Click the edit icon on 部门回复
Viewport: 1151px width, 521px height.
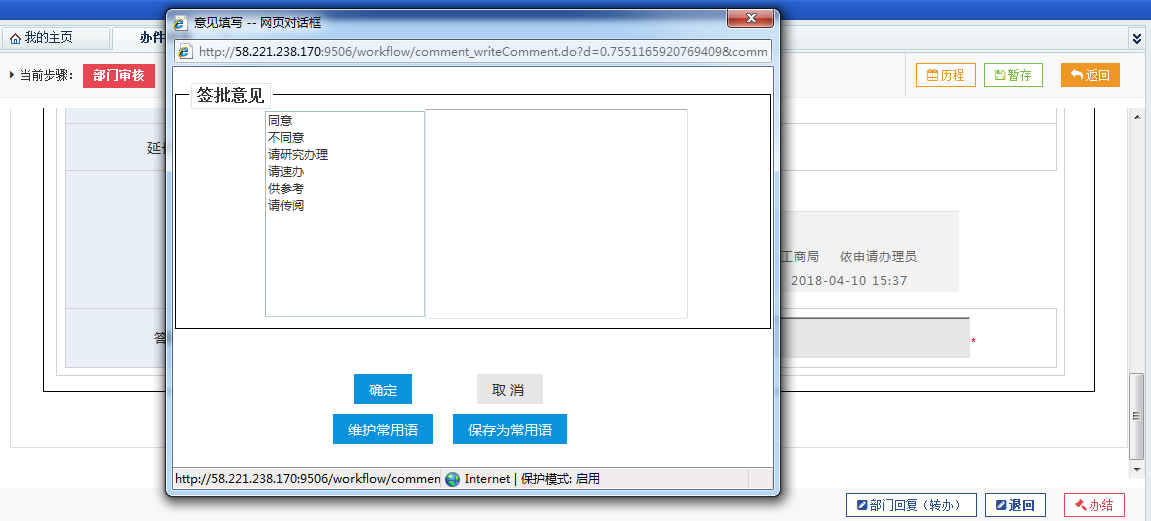(862, 505)
